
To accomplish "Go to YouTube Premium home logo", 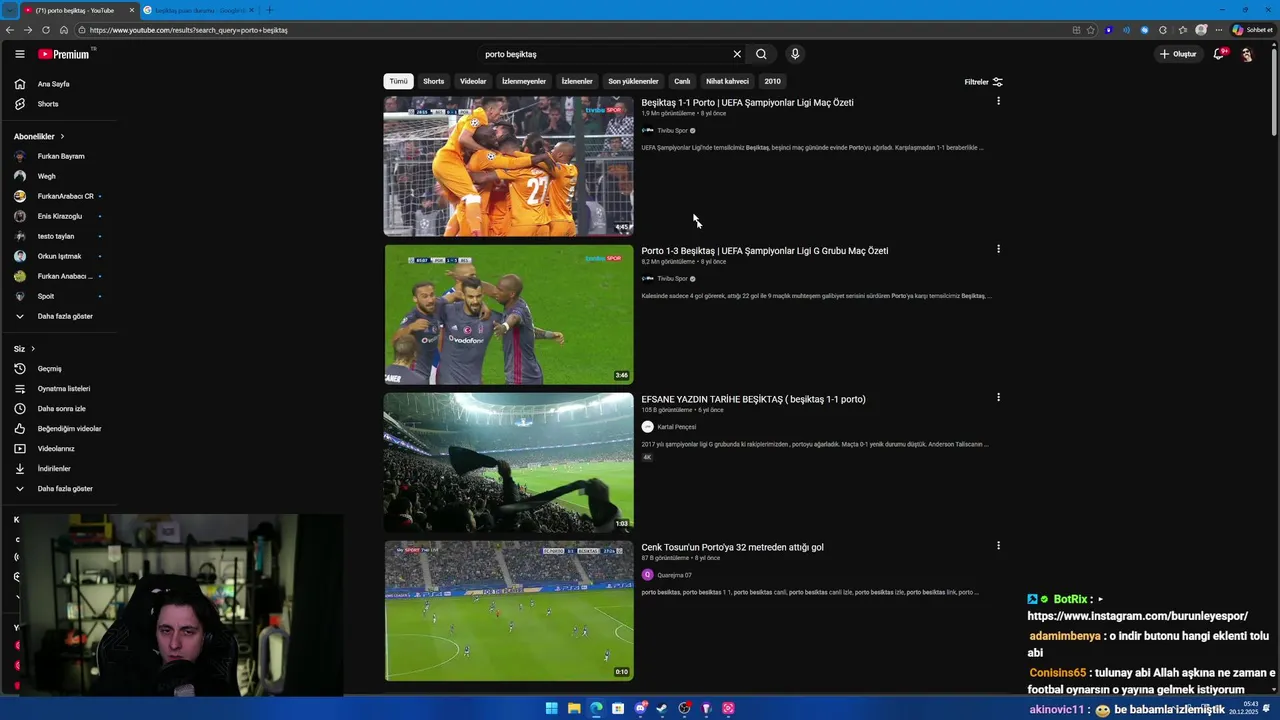I will click(x=64, y=54).
